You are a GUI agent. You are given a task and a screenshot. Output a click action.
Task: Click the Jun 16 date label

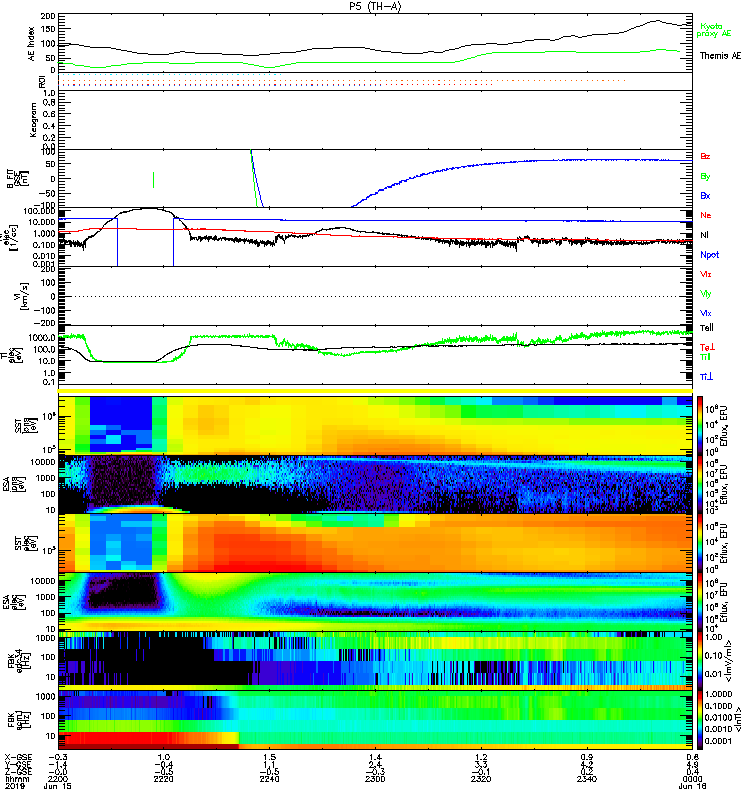(x=692, y=786)
